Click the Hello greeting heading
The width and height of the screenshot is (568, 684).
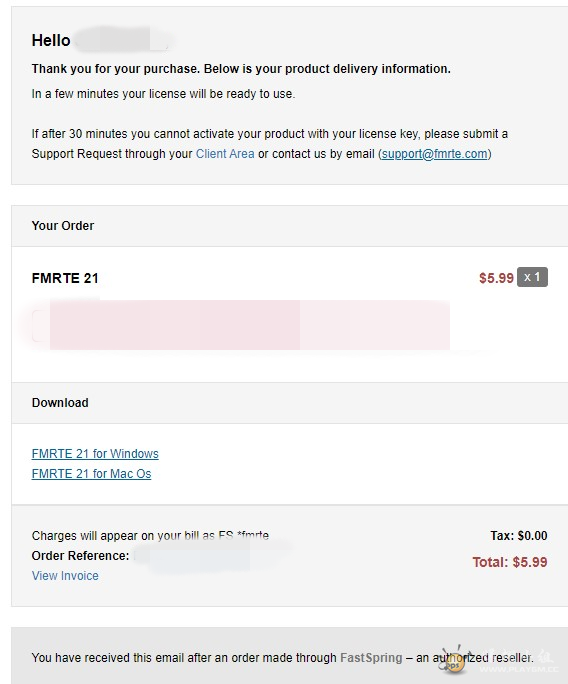click(51, 41)
